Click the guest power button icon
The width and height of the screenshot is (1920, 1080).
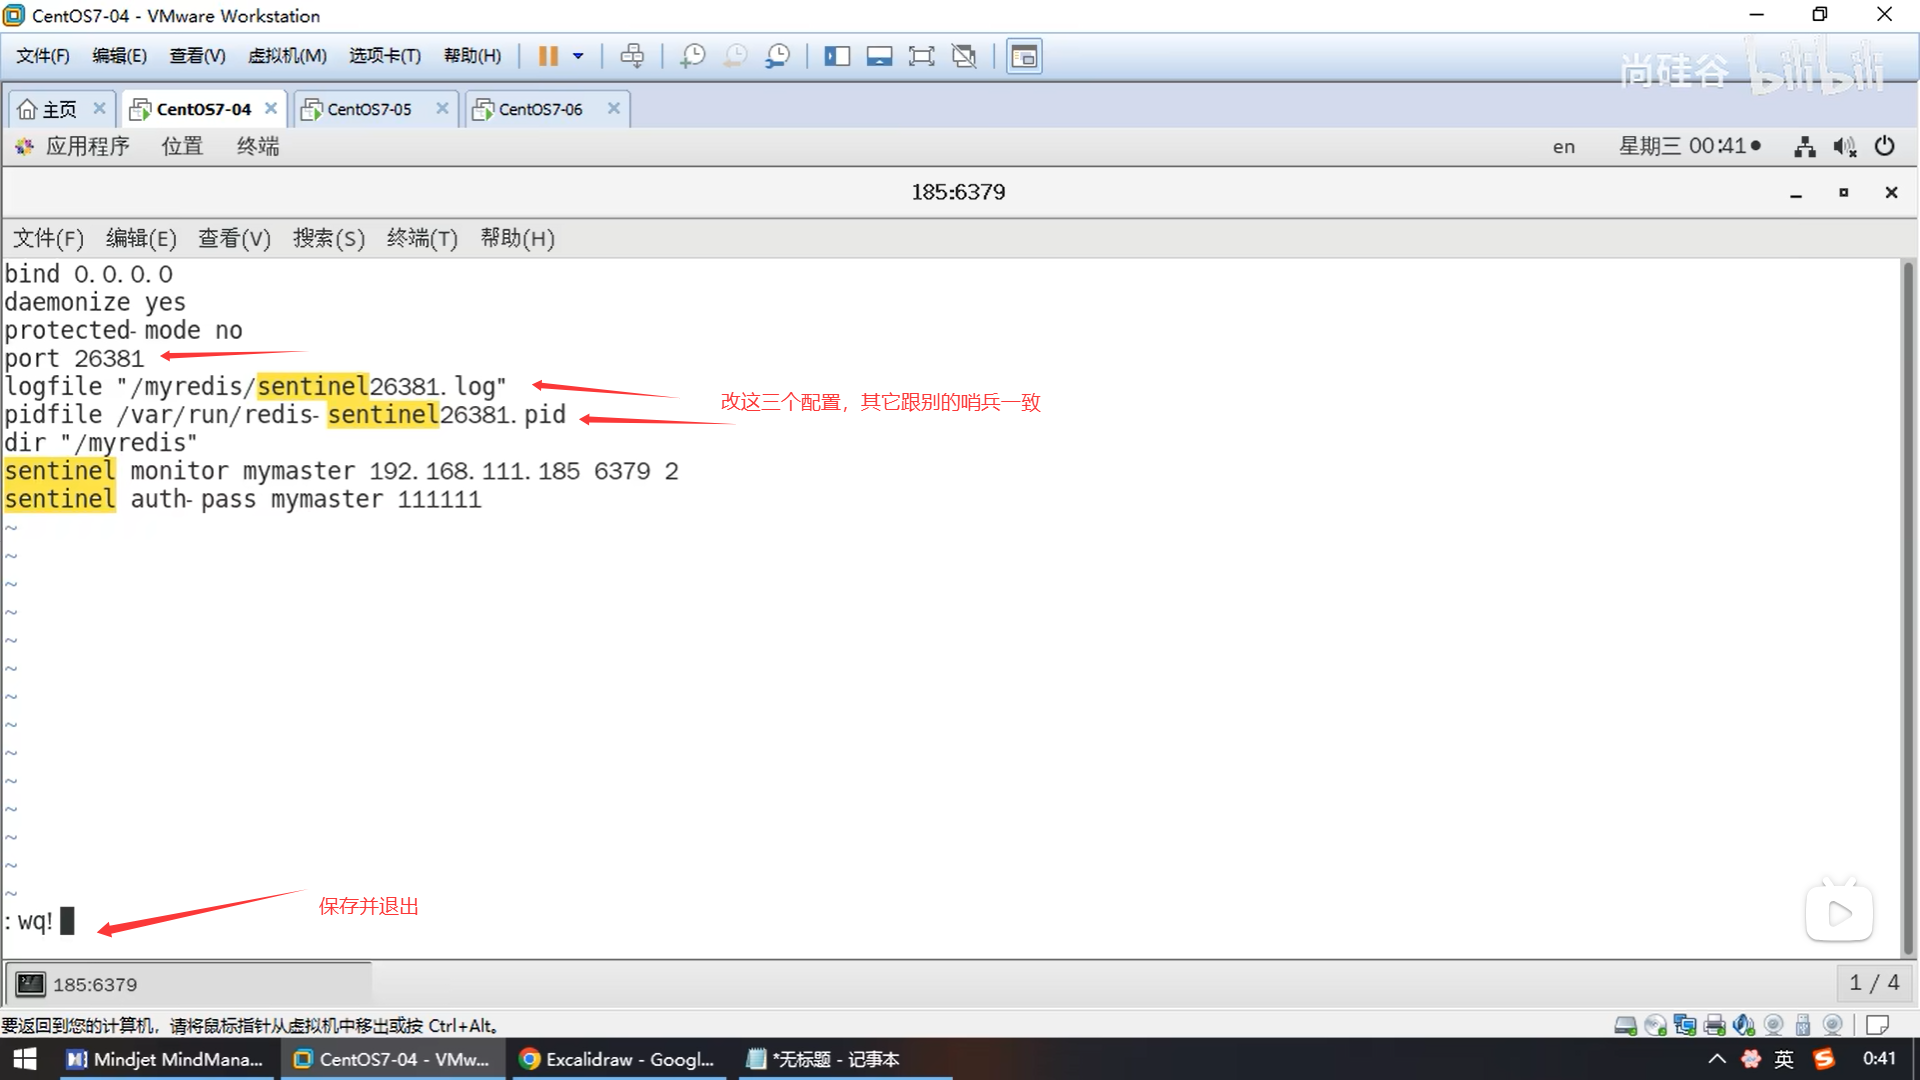[x=1884, y=146]
